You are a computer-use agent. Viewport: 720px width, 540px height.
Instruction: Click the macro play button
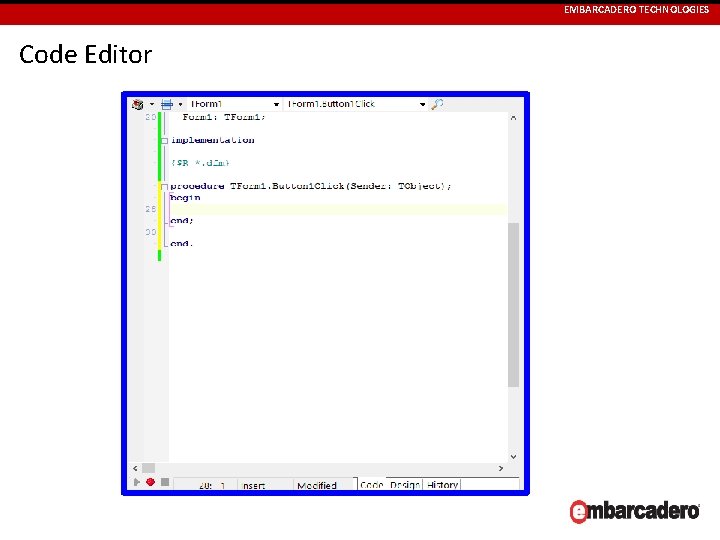tap(137, 482)
